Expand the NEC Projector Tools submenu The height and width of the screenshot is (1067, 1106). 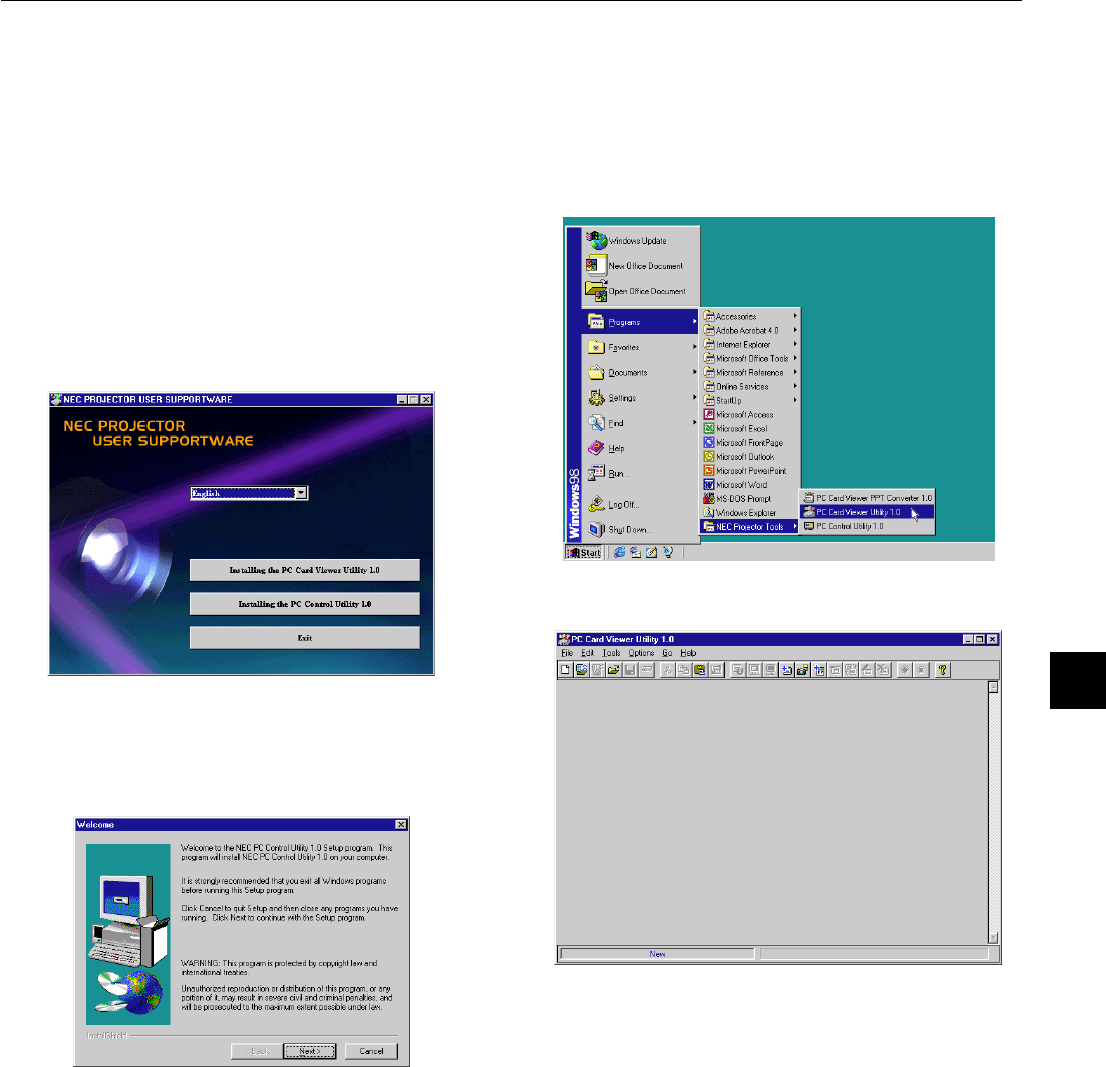pos(750,527)
